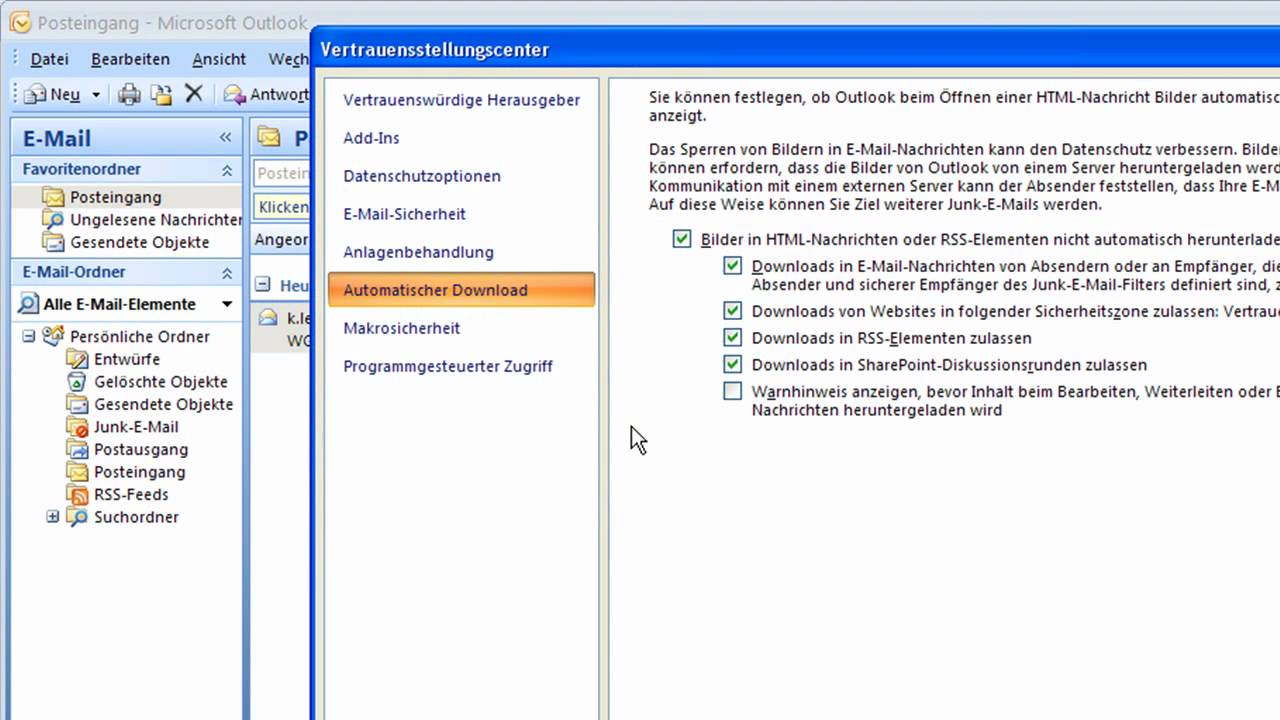Open E-Mail-Sicherheit category
The width and height of the screenshot is (1280, 720).
click(461, 214)
